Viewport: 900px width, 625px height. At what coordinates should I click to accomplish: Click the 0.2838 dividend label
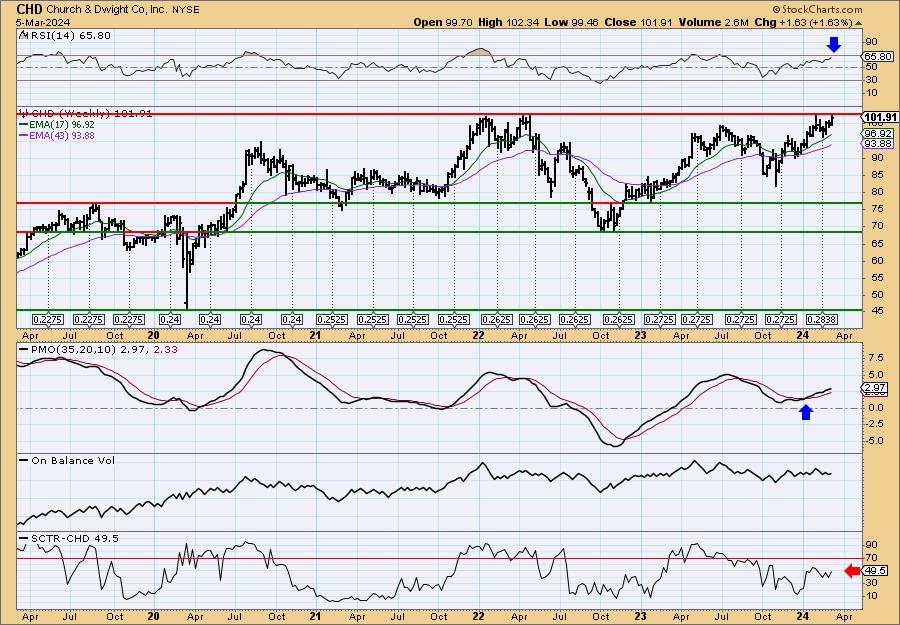821,319
